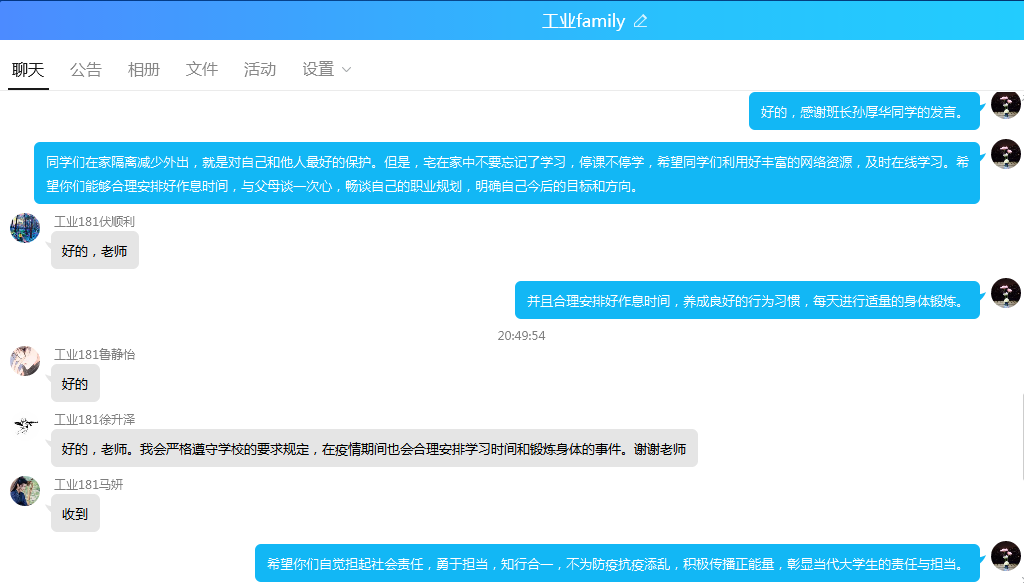Select message 希望你们自觉担起社会责任
Image resolution: width=1024 pixels, height=587 pixels.
[617, 563]
